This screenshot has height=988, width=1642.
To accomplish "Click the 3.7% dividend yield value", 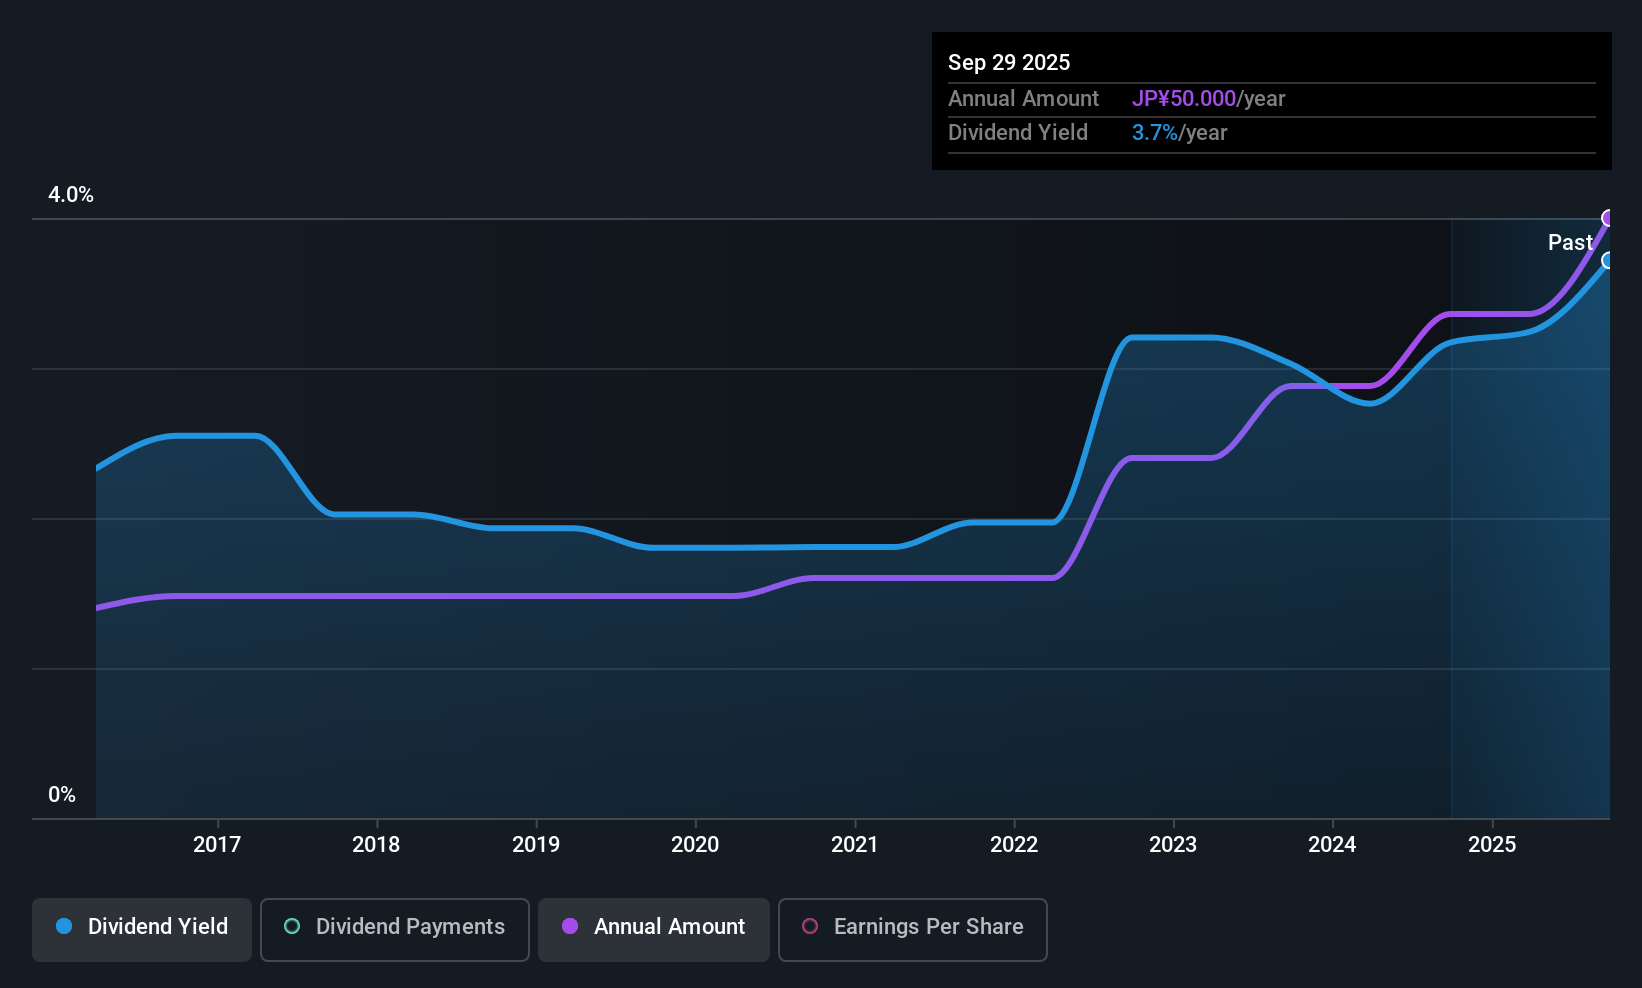I will coord(1155,133).
